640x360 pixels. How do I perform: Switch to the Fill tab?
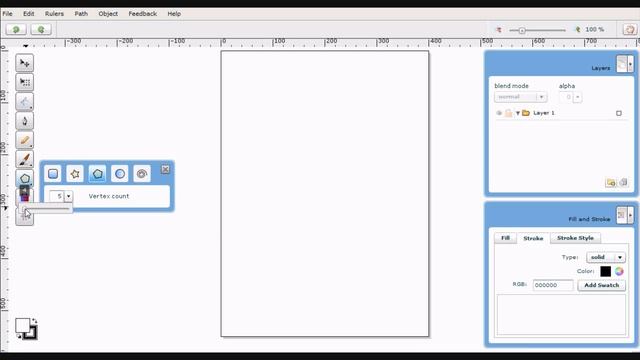505,238
